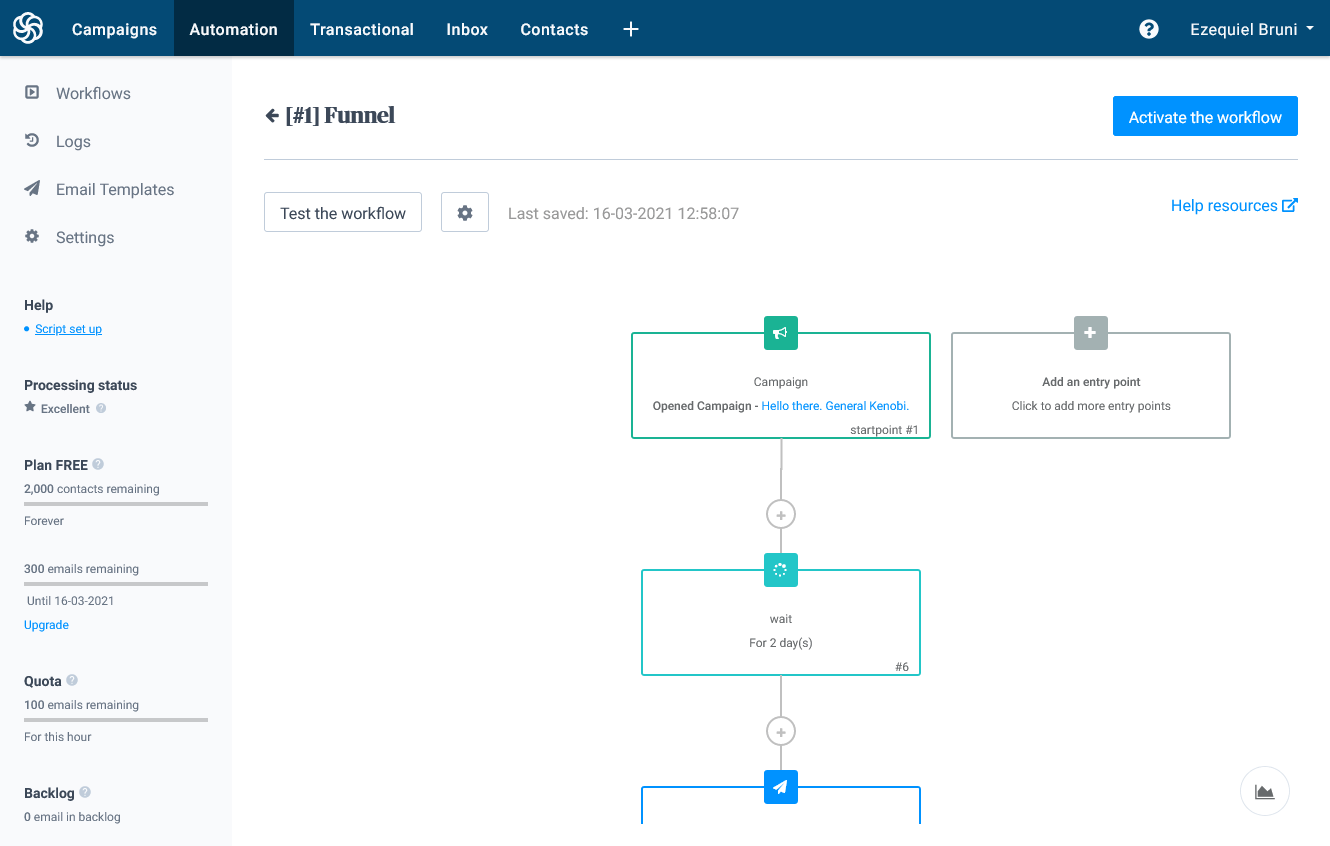The height and width of the screenshot is (846, 1330).
Task: Open workflow settings gear button
Action: point(465,213)
